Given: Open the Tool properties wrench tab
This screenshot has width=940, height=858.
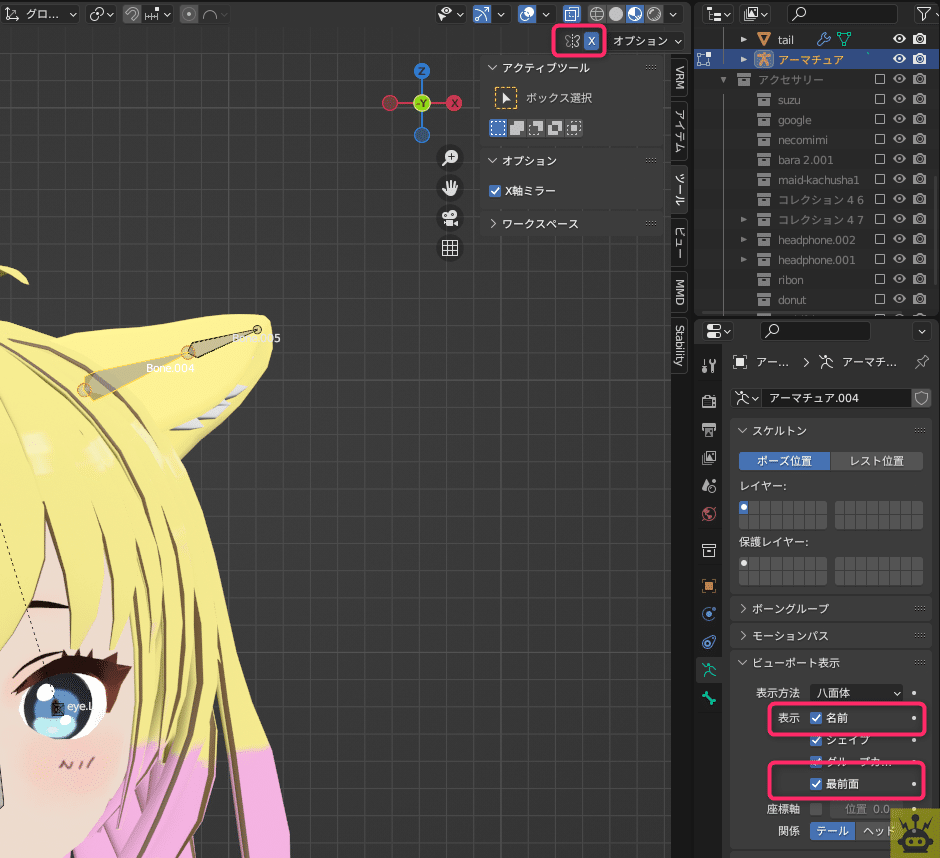Looking at the screenshot, I should point(709,366).
